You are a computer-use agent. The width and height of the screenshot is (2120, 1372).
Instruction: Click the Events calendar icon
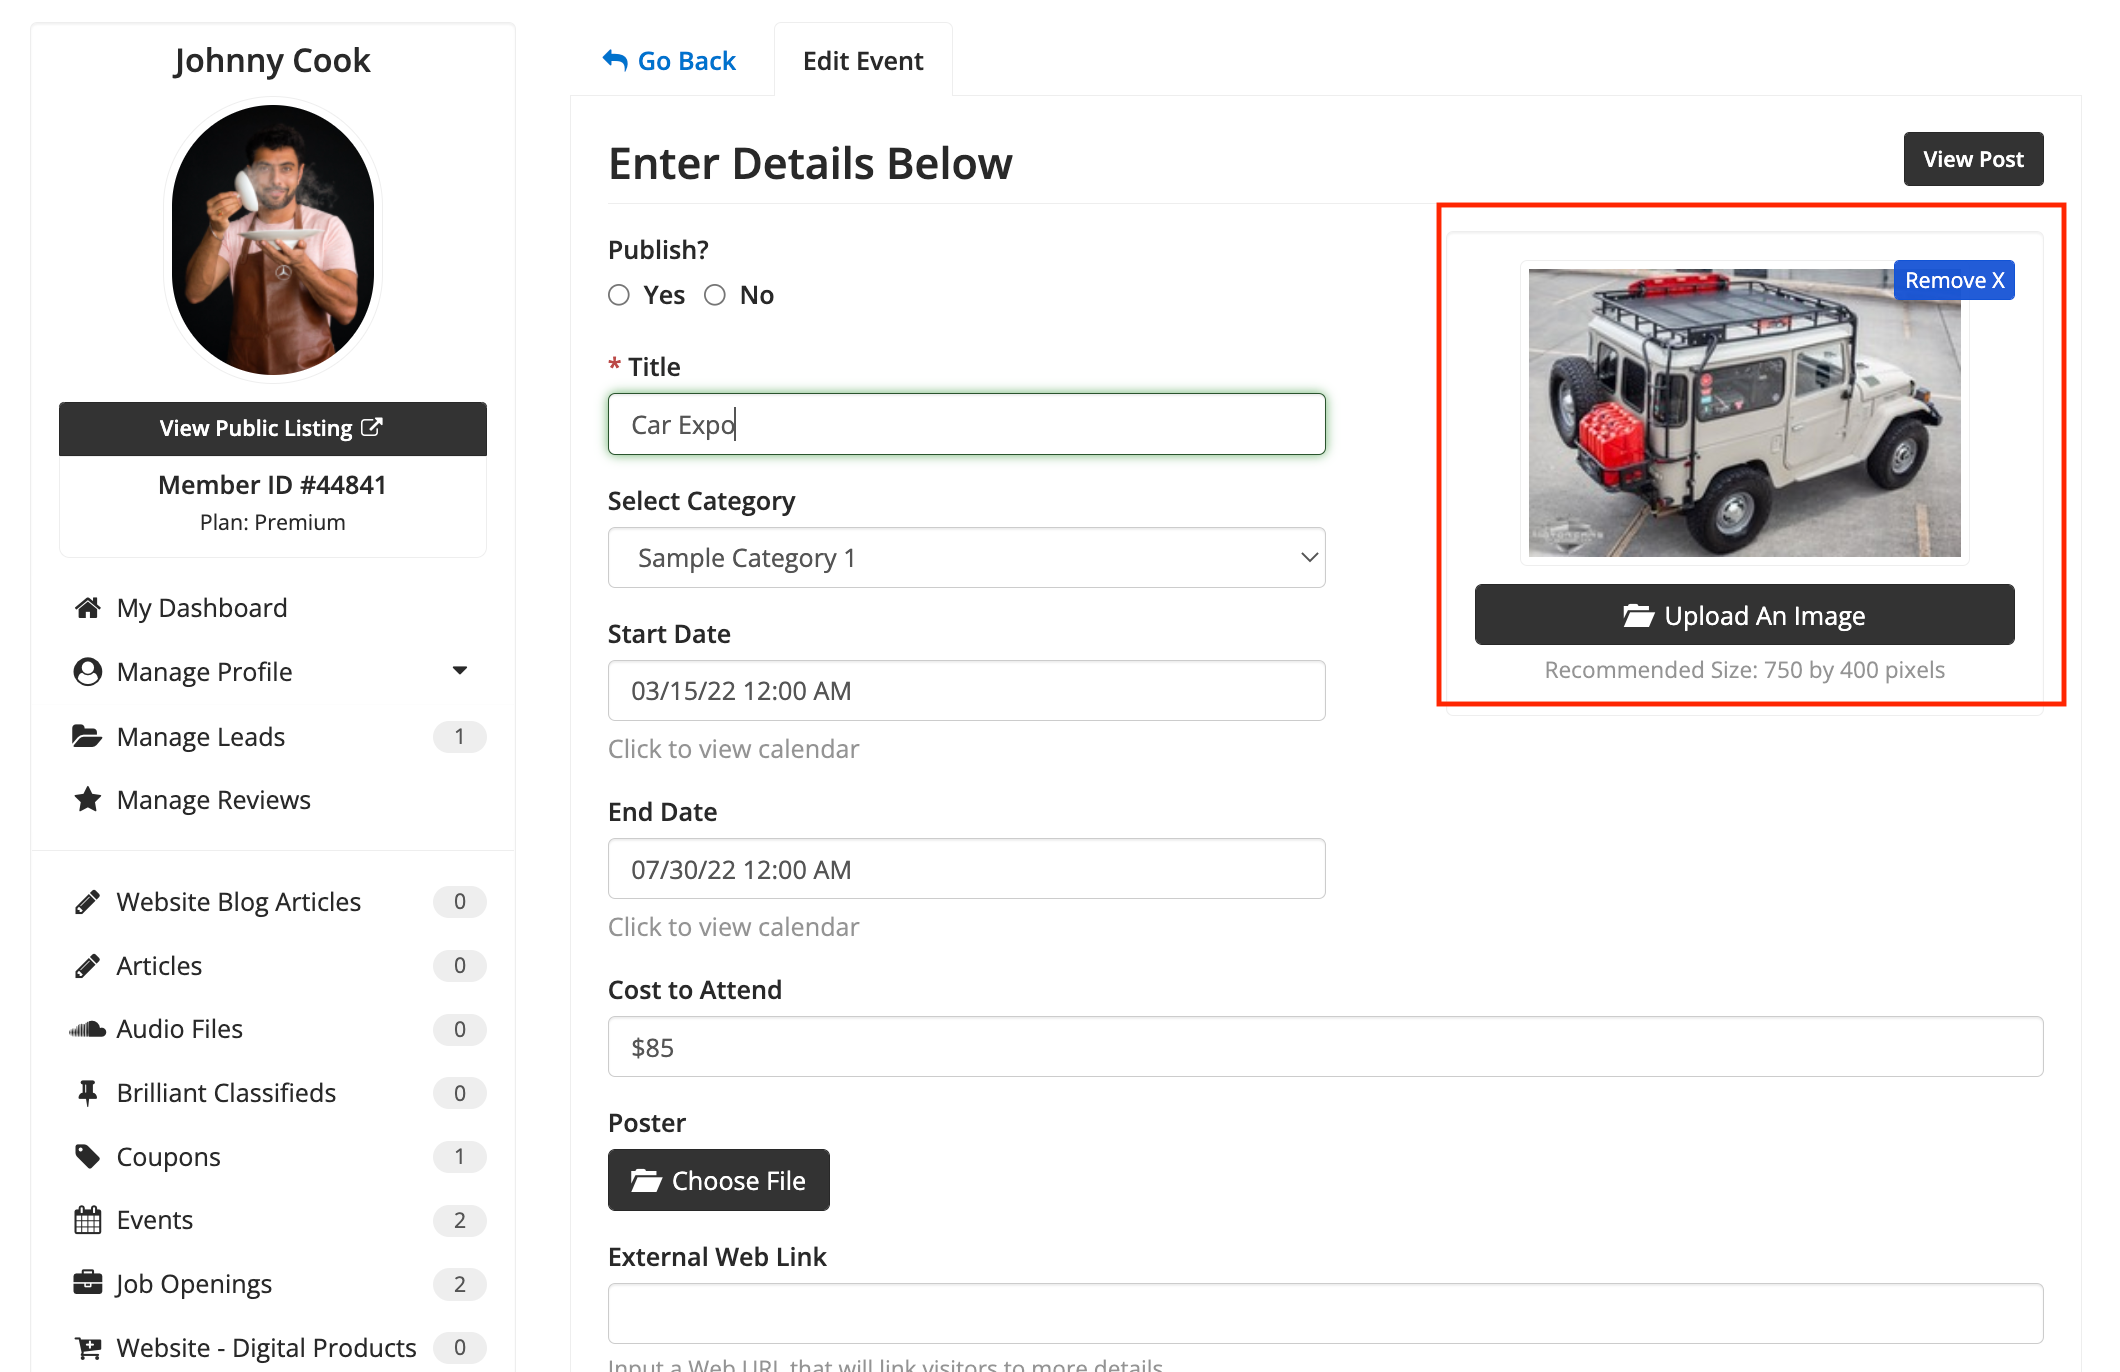pos(88,1220)
